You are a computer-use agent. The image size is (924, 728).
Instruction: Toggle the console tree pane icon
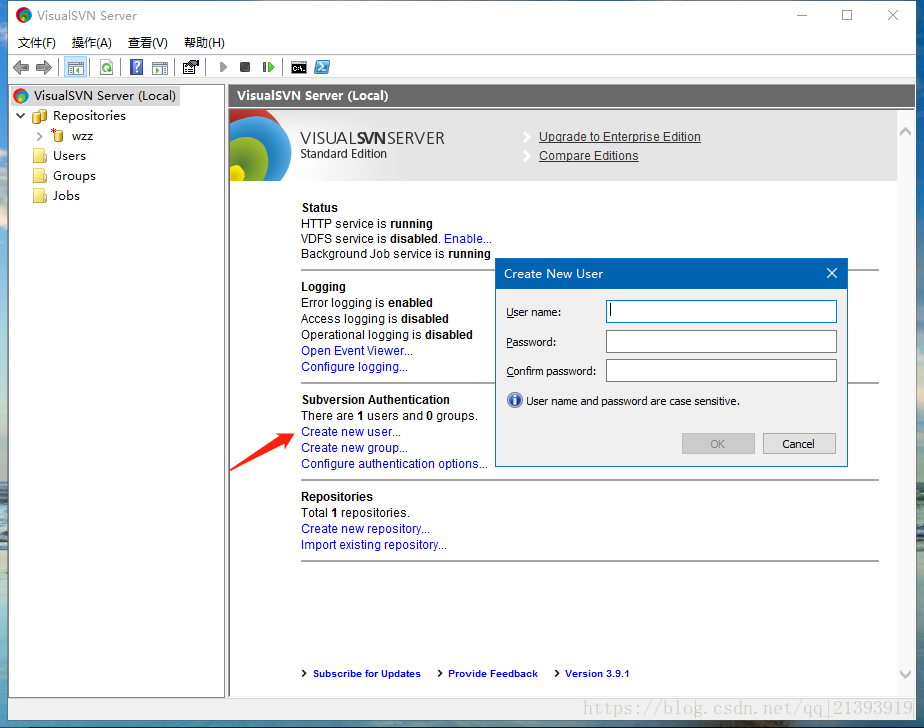pyautogui.click(x=75, y=68)
